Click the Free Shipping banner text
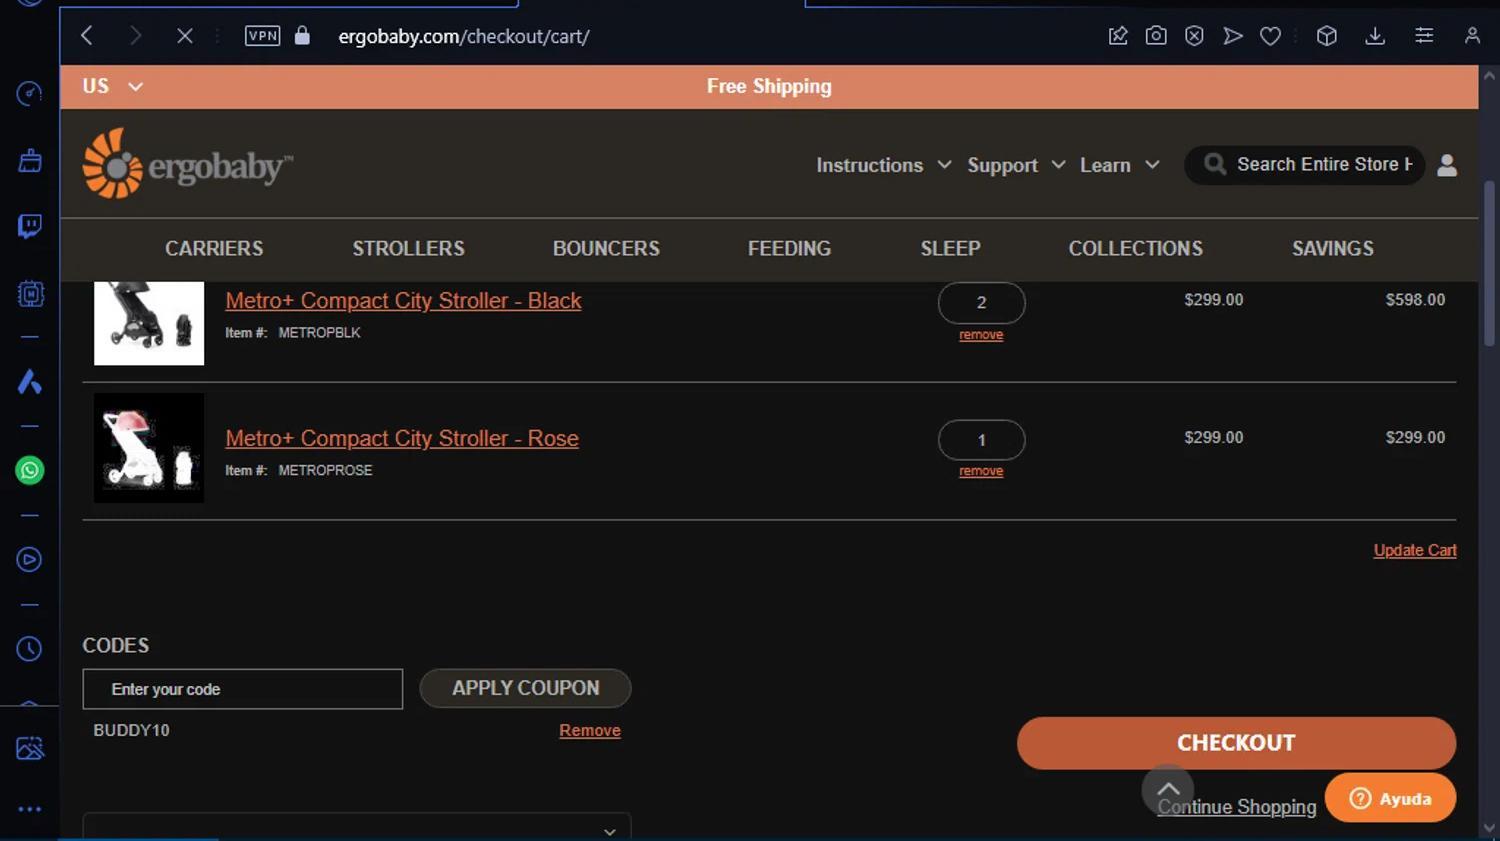Screen dimensions: 1500x841 769,86
